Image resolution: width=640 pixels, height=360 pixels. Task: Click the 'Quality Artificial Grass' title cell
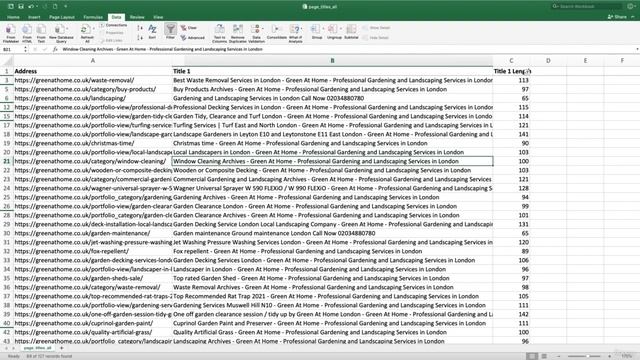[332, 332]
